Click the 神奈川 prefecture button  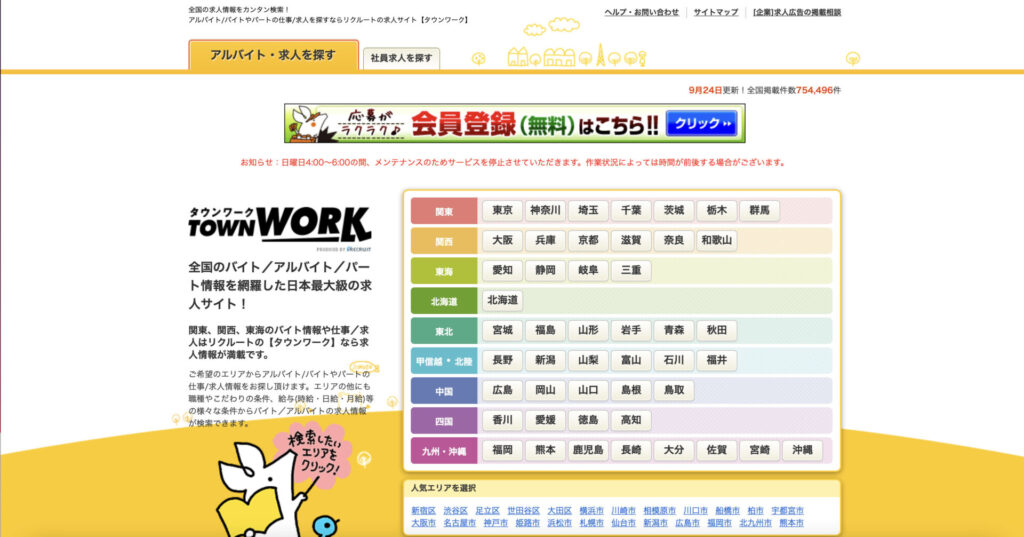pos(545,211)
